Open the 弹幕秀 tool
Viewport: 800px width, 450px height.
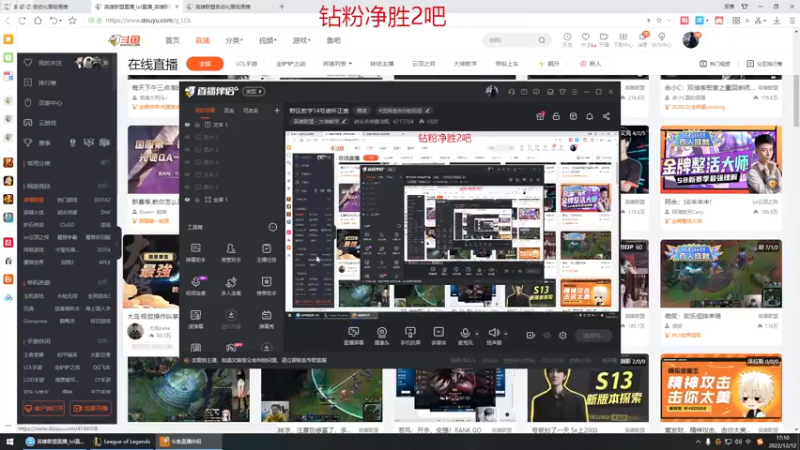tap(266, 319)
